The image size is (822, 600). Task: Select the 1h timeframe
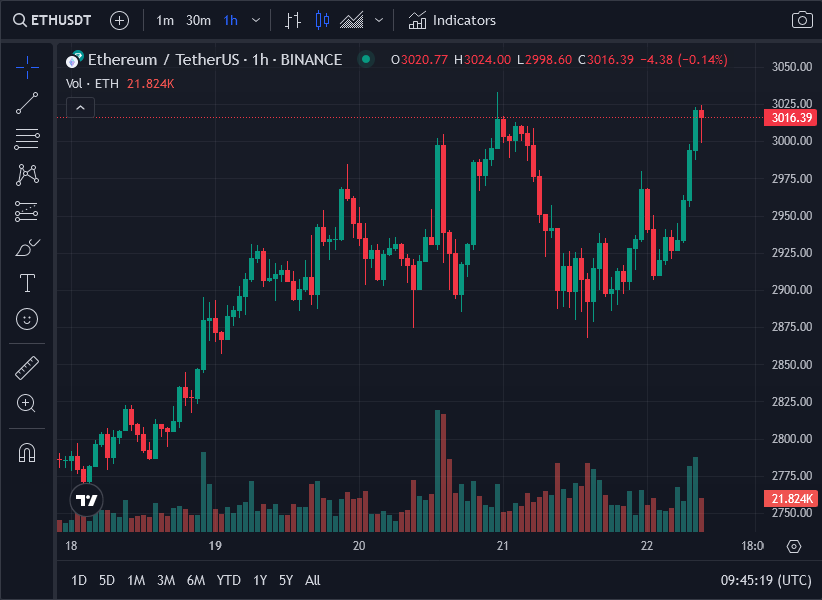231,20
